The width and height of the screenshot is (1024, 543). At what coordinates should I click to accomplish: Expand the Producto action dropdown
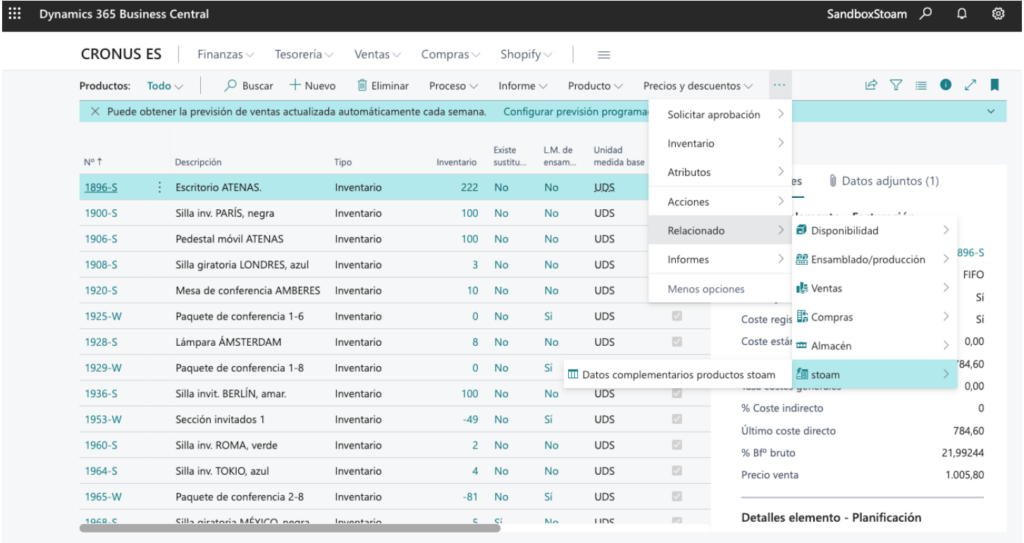pos(595,86)
